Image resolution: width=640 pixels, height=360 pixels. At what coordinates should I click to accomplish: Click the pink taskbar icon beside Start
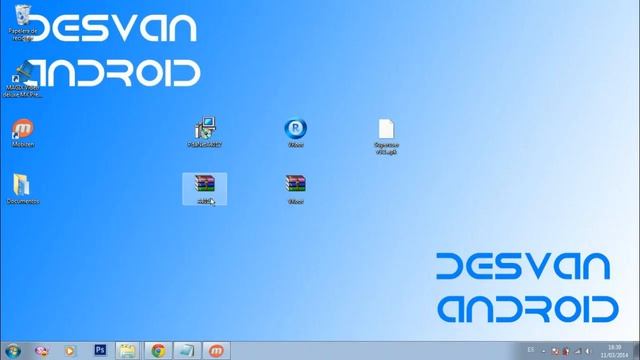click(41, 351)
